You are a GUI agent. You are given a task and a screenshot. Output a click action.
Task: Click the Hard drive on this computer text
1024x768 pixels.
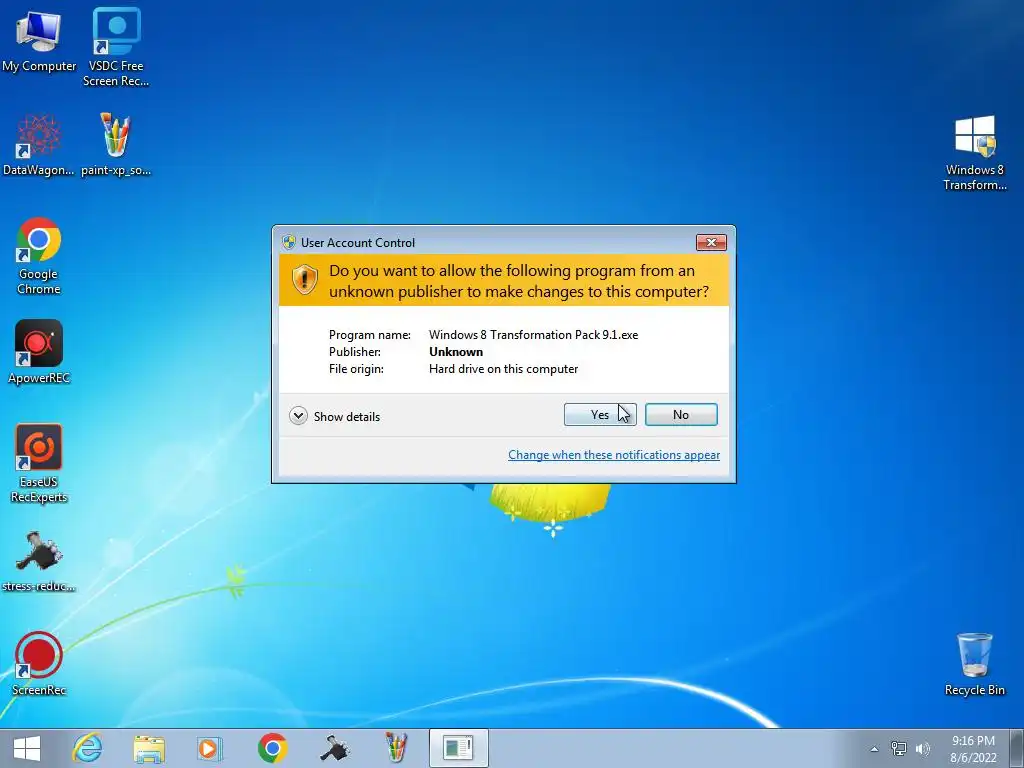coord(504,368)
